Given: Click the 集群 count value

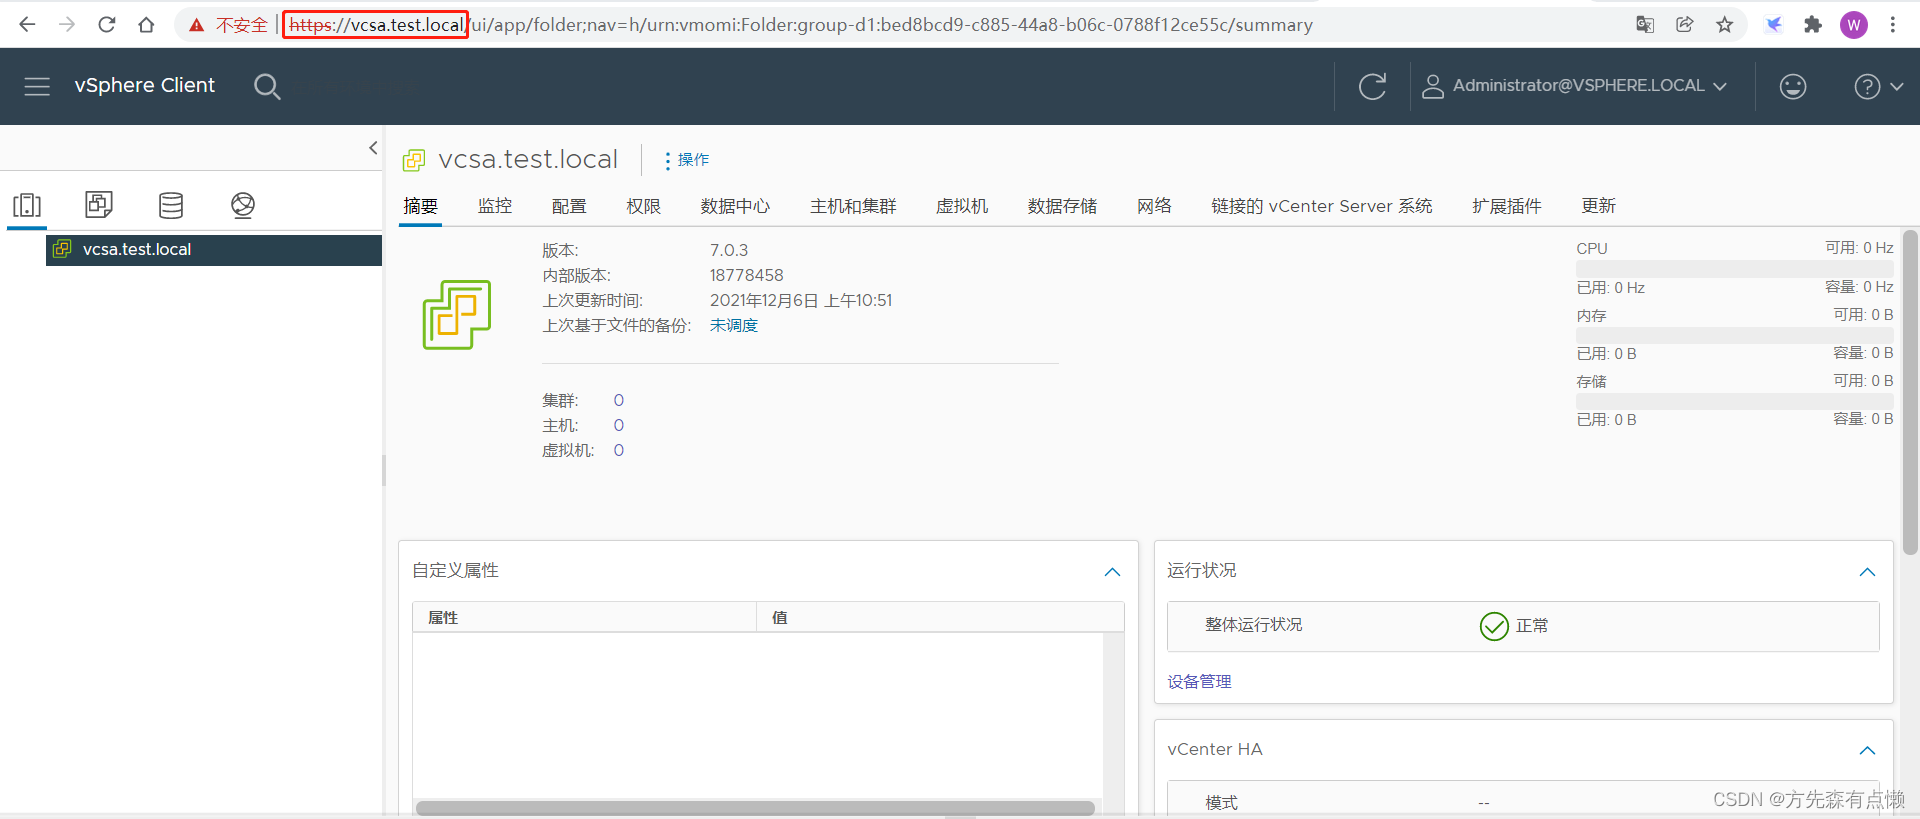Looking at the screenshot, I should point(619,401).
